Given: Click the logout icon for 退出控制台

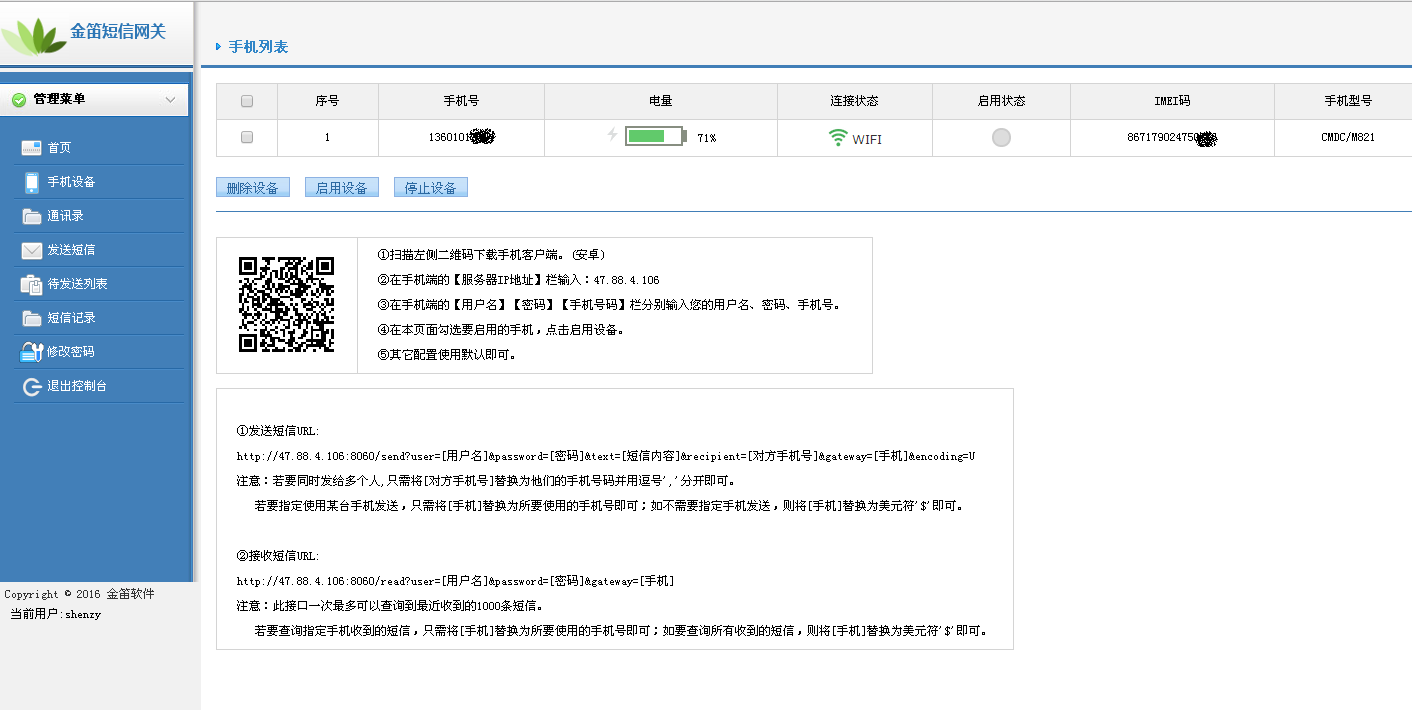Looking at the screenshot, I should pyautogui.click(x=31, y=386).
